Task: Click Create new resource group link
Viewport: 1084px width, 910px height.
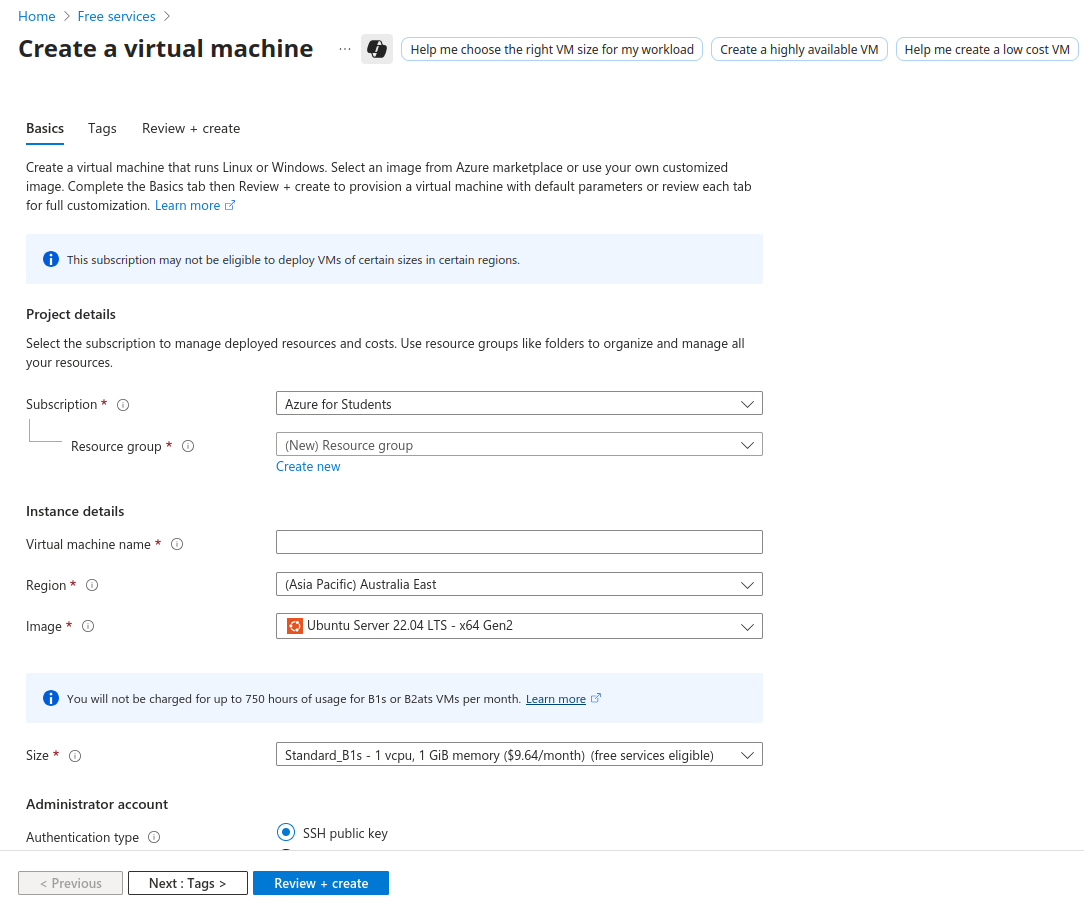Action: point(308,467)
